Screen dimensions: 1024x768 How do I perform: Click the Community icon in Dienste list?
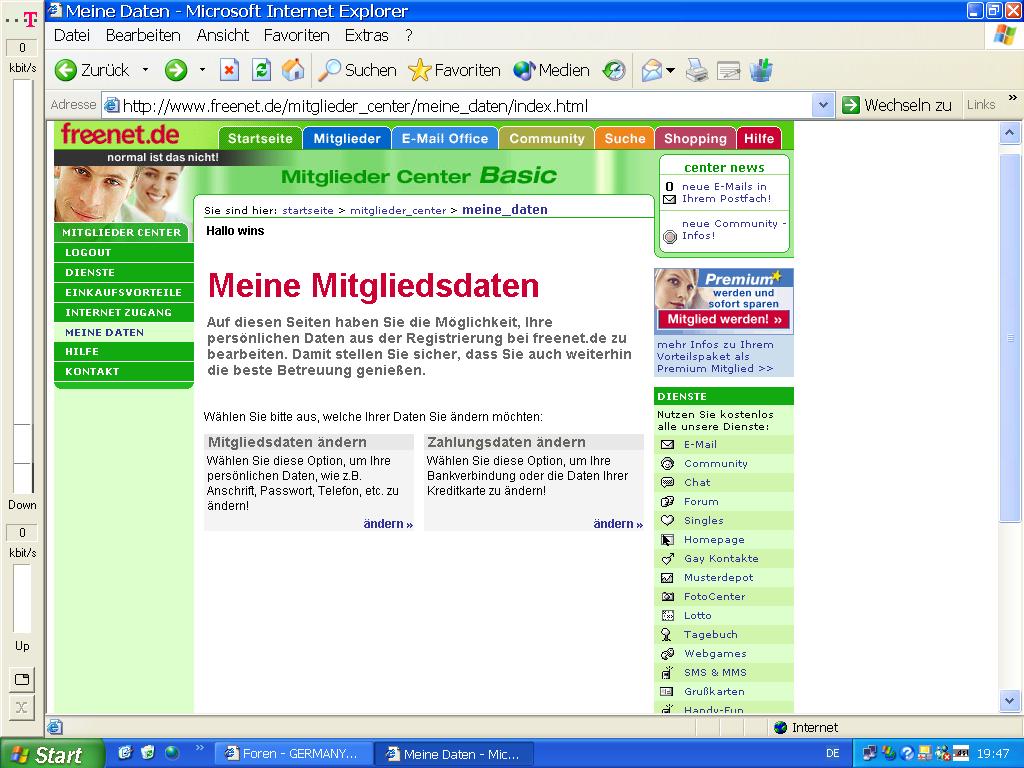tap(667, 464)
